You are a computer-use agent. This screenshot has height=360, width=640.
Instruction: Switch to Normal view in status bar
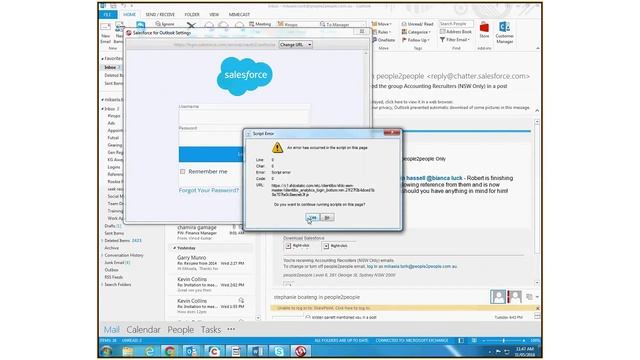click(461, 340)
